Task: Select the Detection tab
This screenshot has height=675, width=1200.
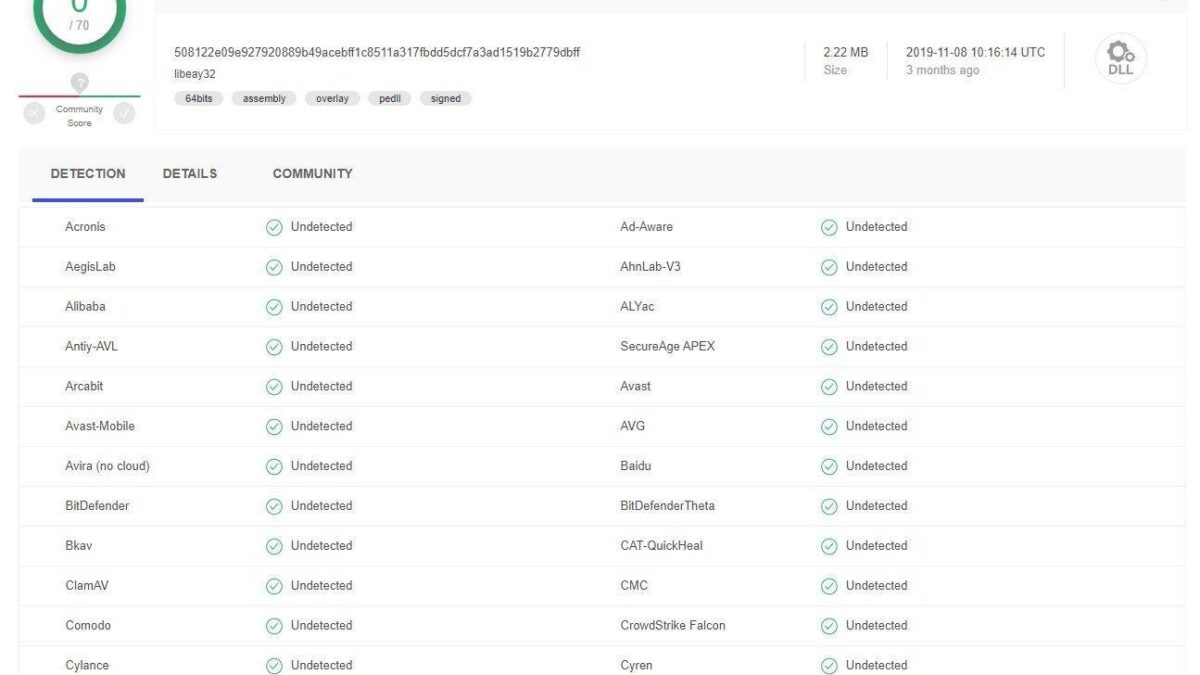Action: pos(88,174)
